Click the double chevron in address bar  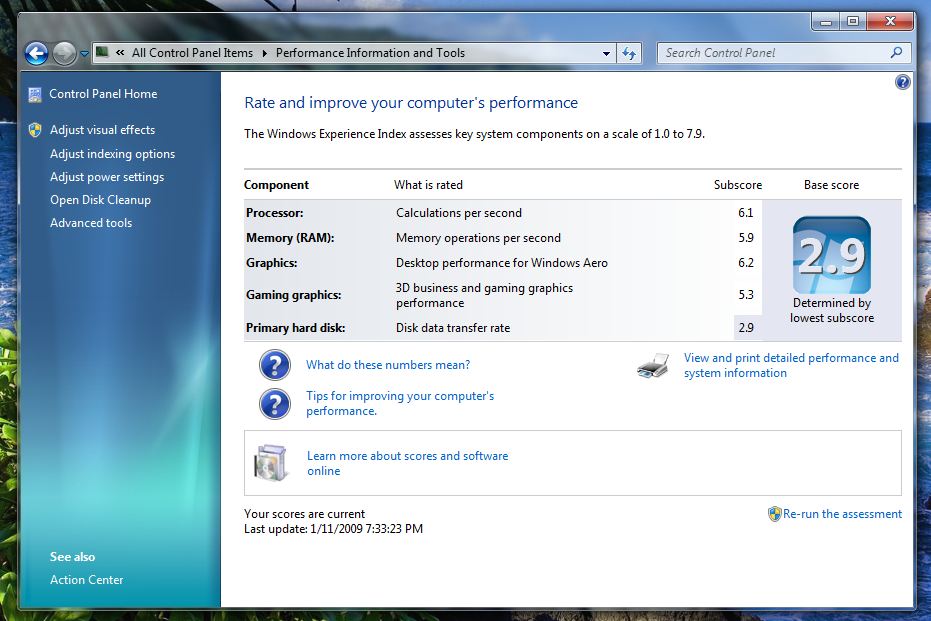[120, 53]
